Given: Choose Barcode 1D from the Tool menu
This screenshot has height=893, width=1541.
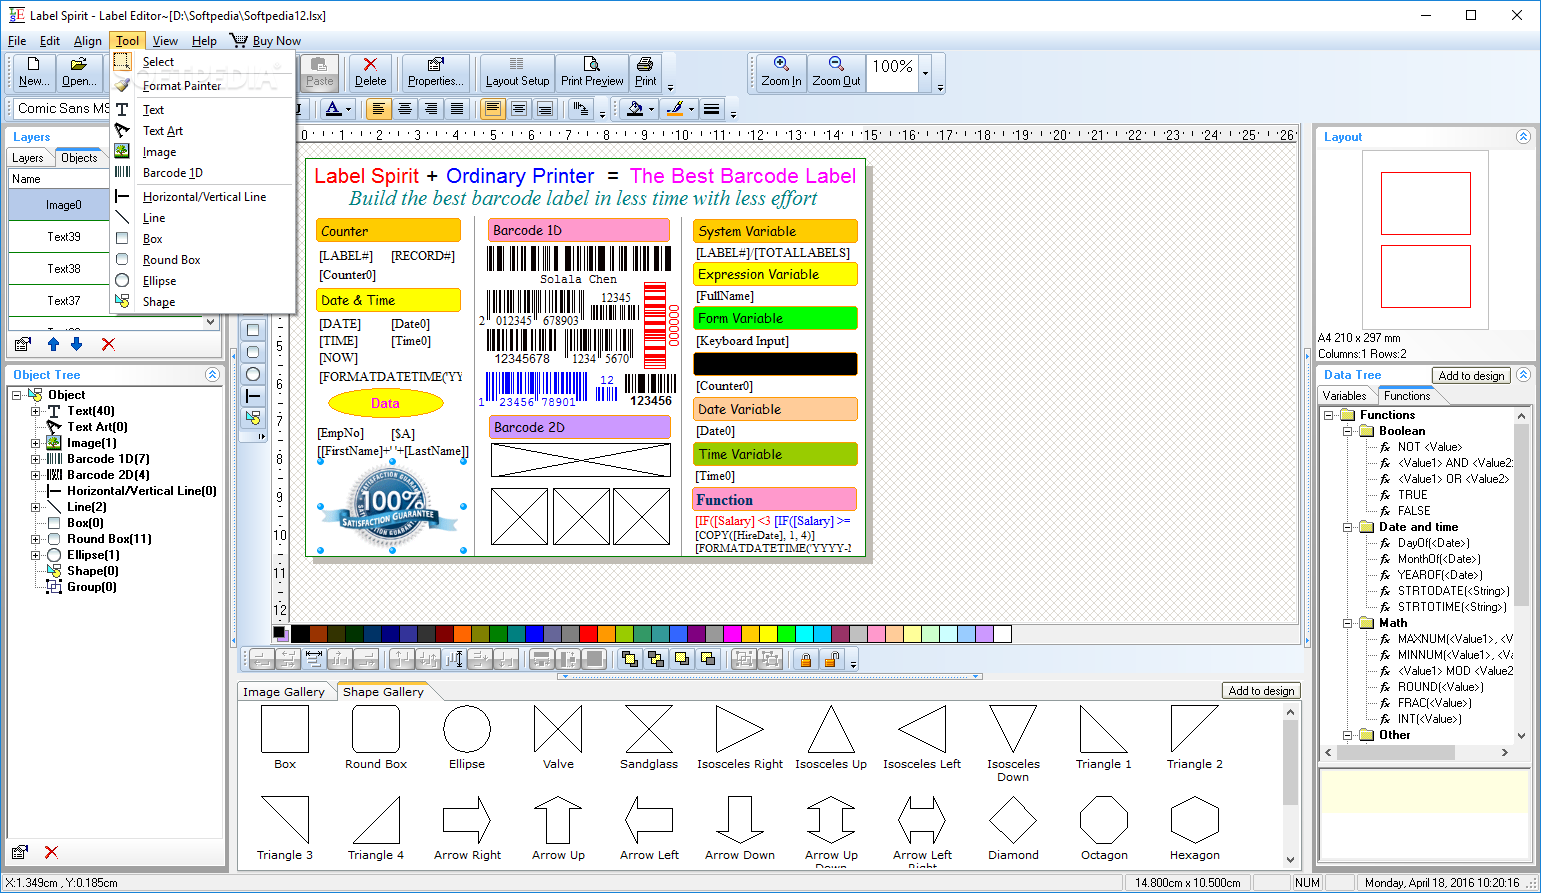Looking at the screenshot, I should tap(203, 173).
